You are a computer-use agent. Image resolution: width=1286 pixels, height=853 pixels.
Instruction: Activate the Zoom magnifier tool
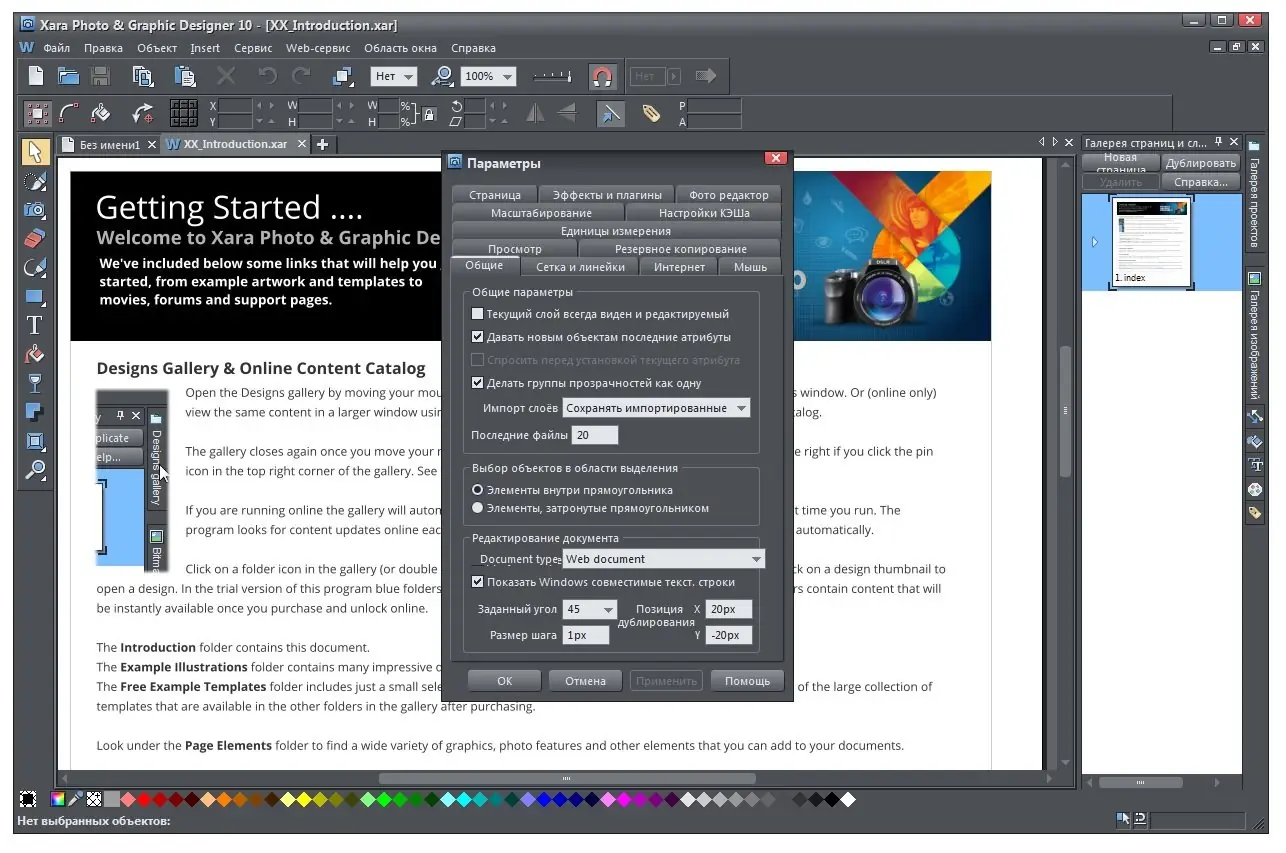[35, 470]
